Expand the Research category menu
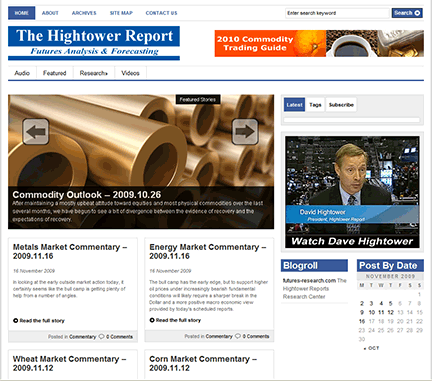This screenshot has width=432, height=381. click(94, 73)
